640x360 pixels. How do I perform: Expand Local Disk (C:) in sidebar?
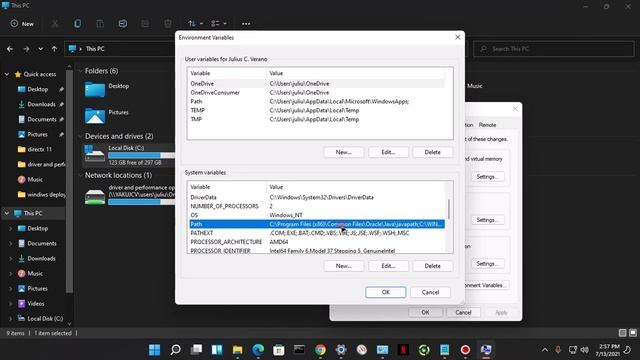tap(11, 319)
